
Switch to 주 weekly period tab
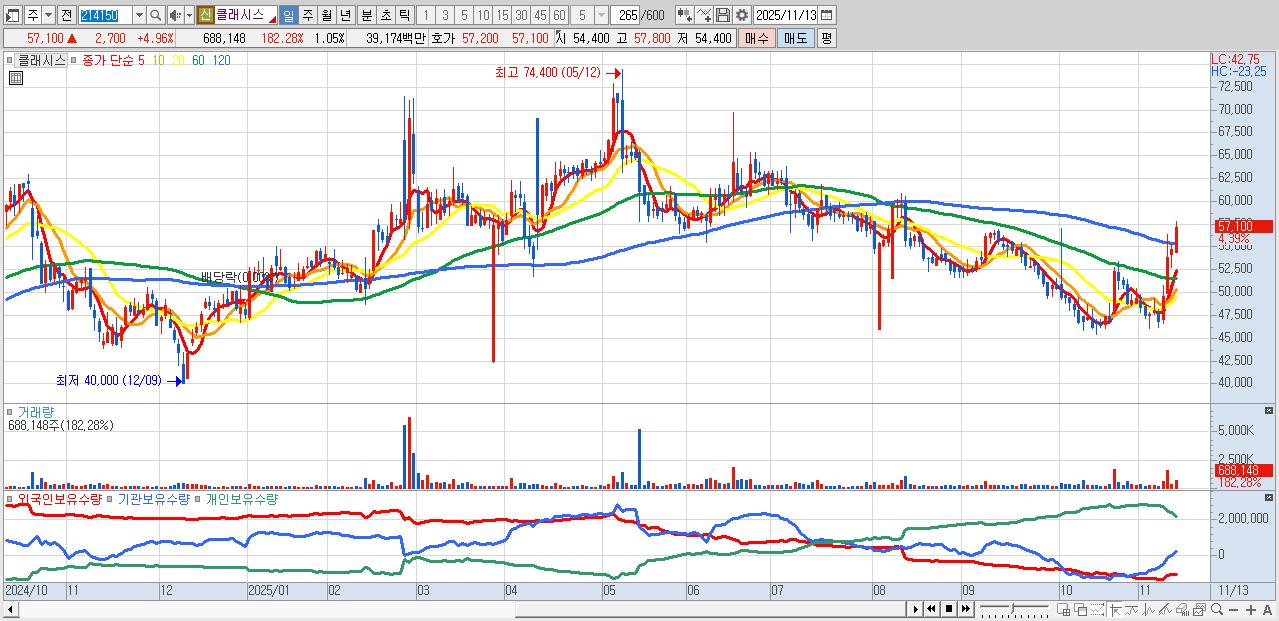(307, 15)
